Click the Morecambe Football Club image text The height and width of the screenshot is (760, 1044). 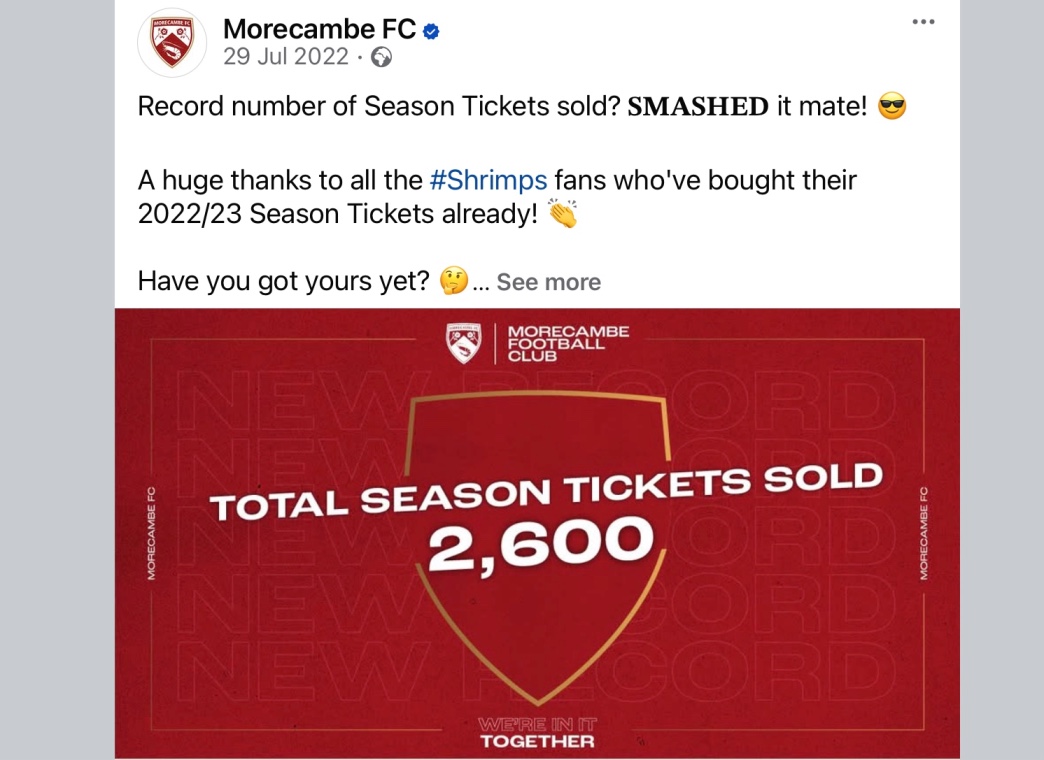568,343
